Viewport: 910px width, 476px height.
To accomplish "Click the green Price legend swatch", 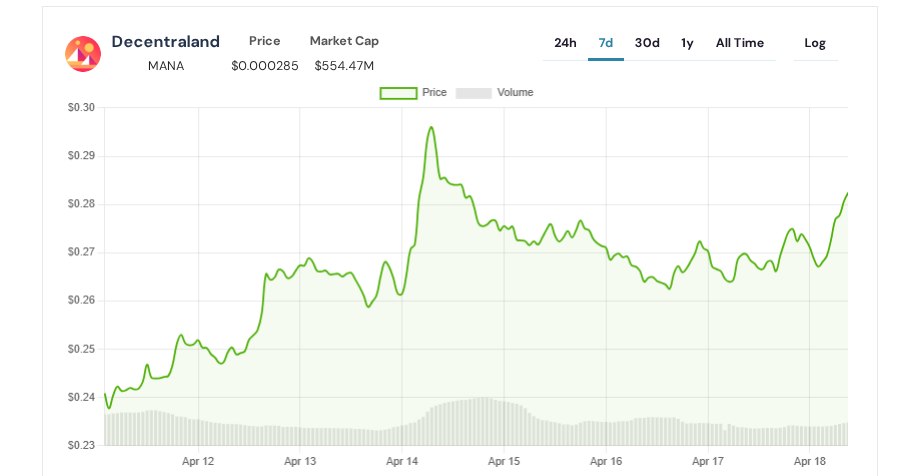I will [398, 93].
